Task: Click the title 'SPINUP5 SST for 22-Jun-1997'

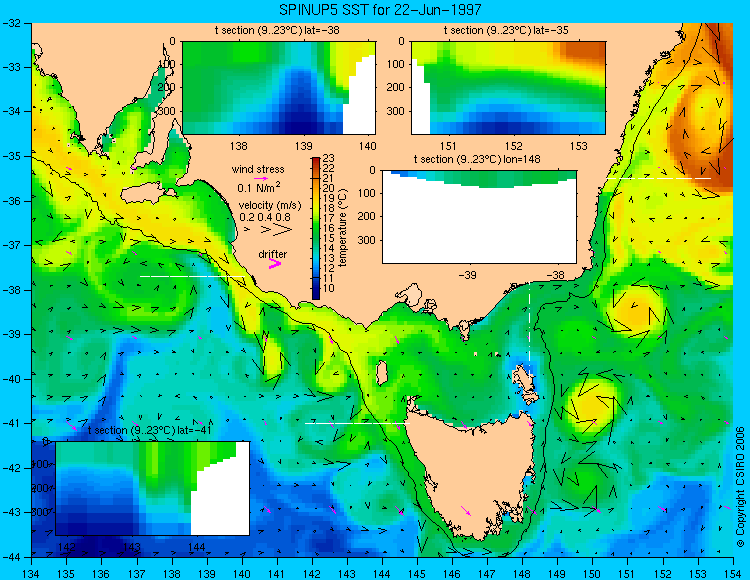Action: pyautogui.click(x=380, y=9)
